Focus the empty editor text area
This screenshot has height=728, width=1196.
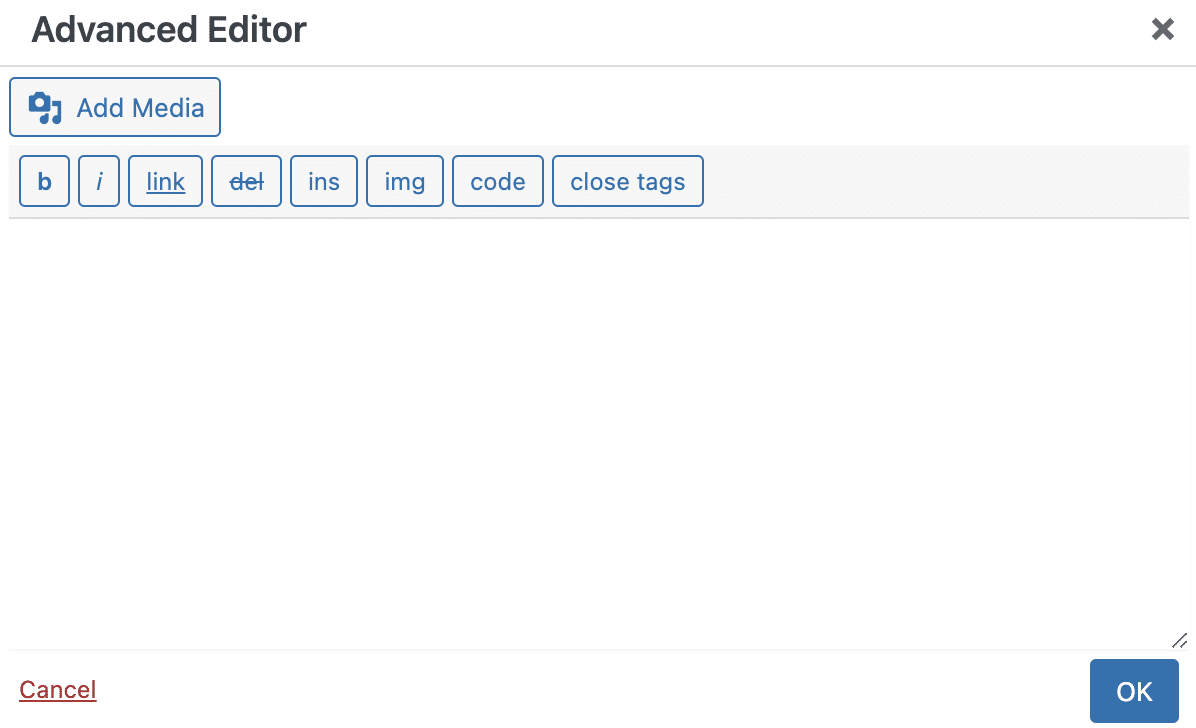pos(599,433)
